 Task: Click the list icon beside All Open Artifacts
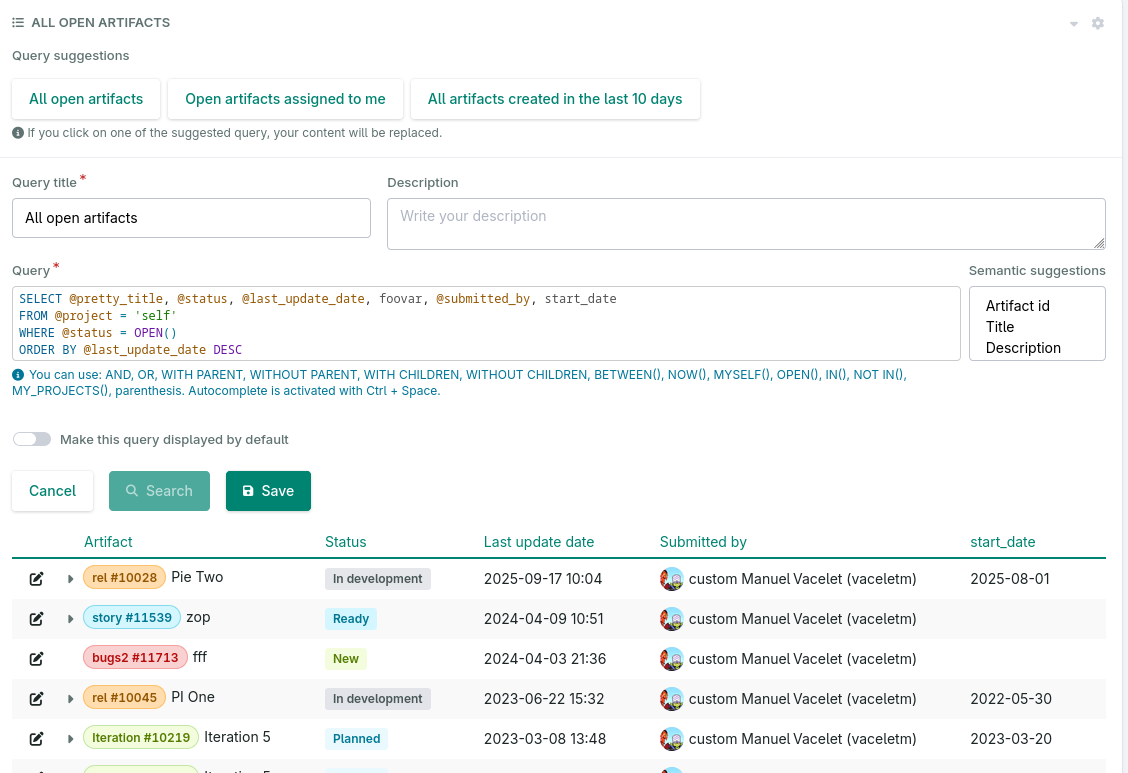point(18,23)
